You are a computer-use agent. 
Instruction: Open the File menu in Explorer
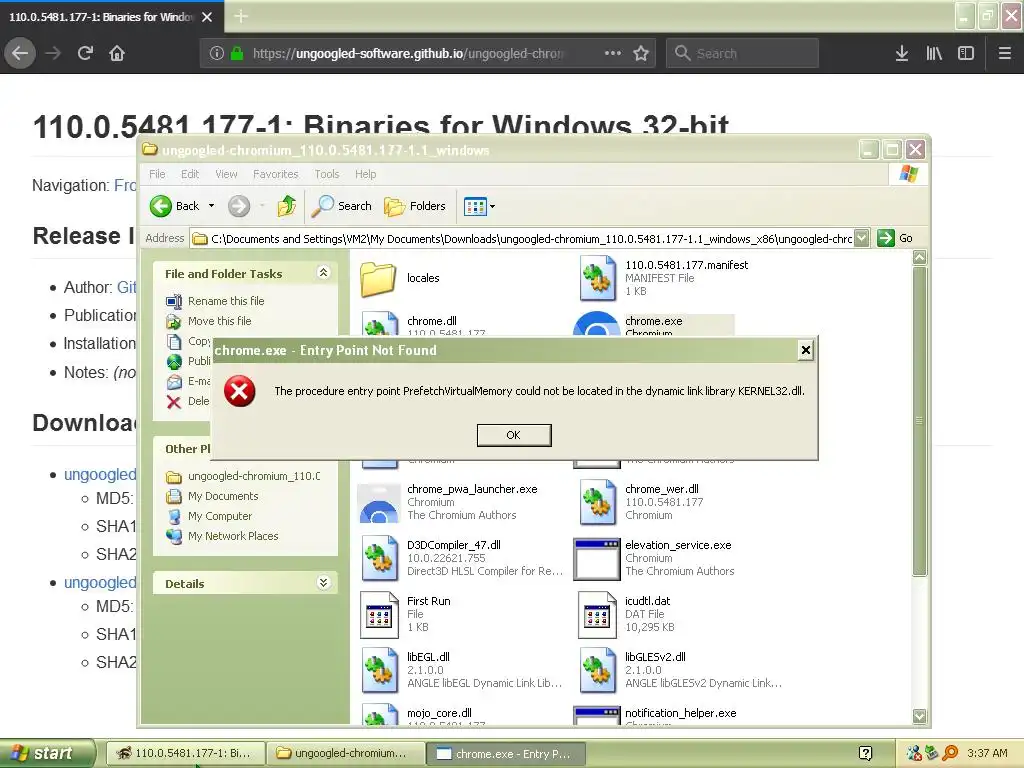(157, 174)
